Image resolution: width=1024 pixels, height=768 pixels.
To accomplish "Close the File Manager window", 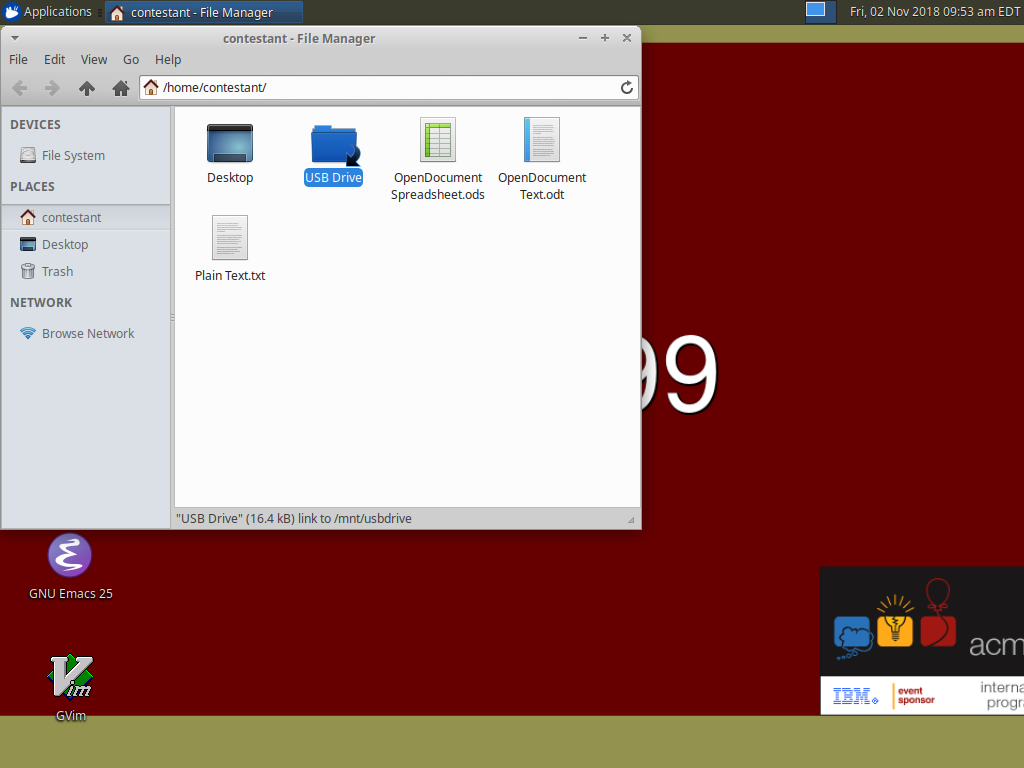I will 627,39.
